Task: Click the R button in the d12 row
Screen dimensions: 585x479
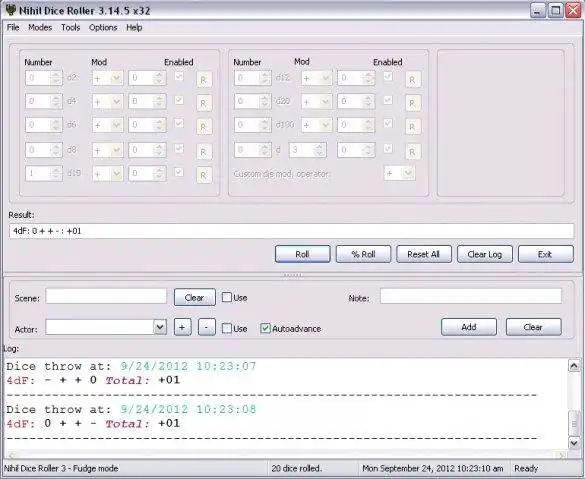Action: point(413,79)
